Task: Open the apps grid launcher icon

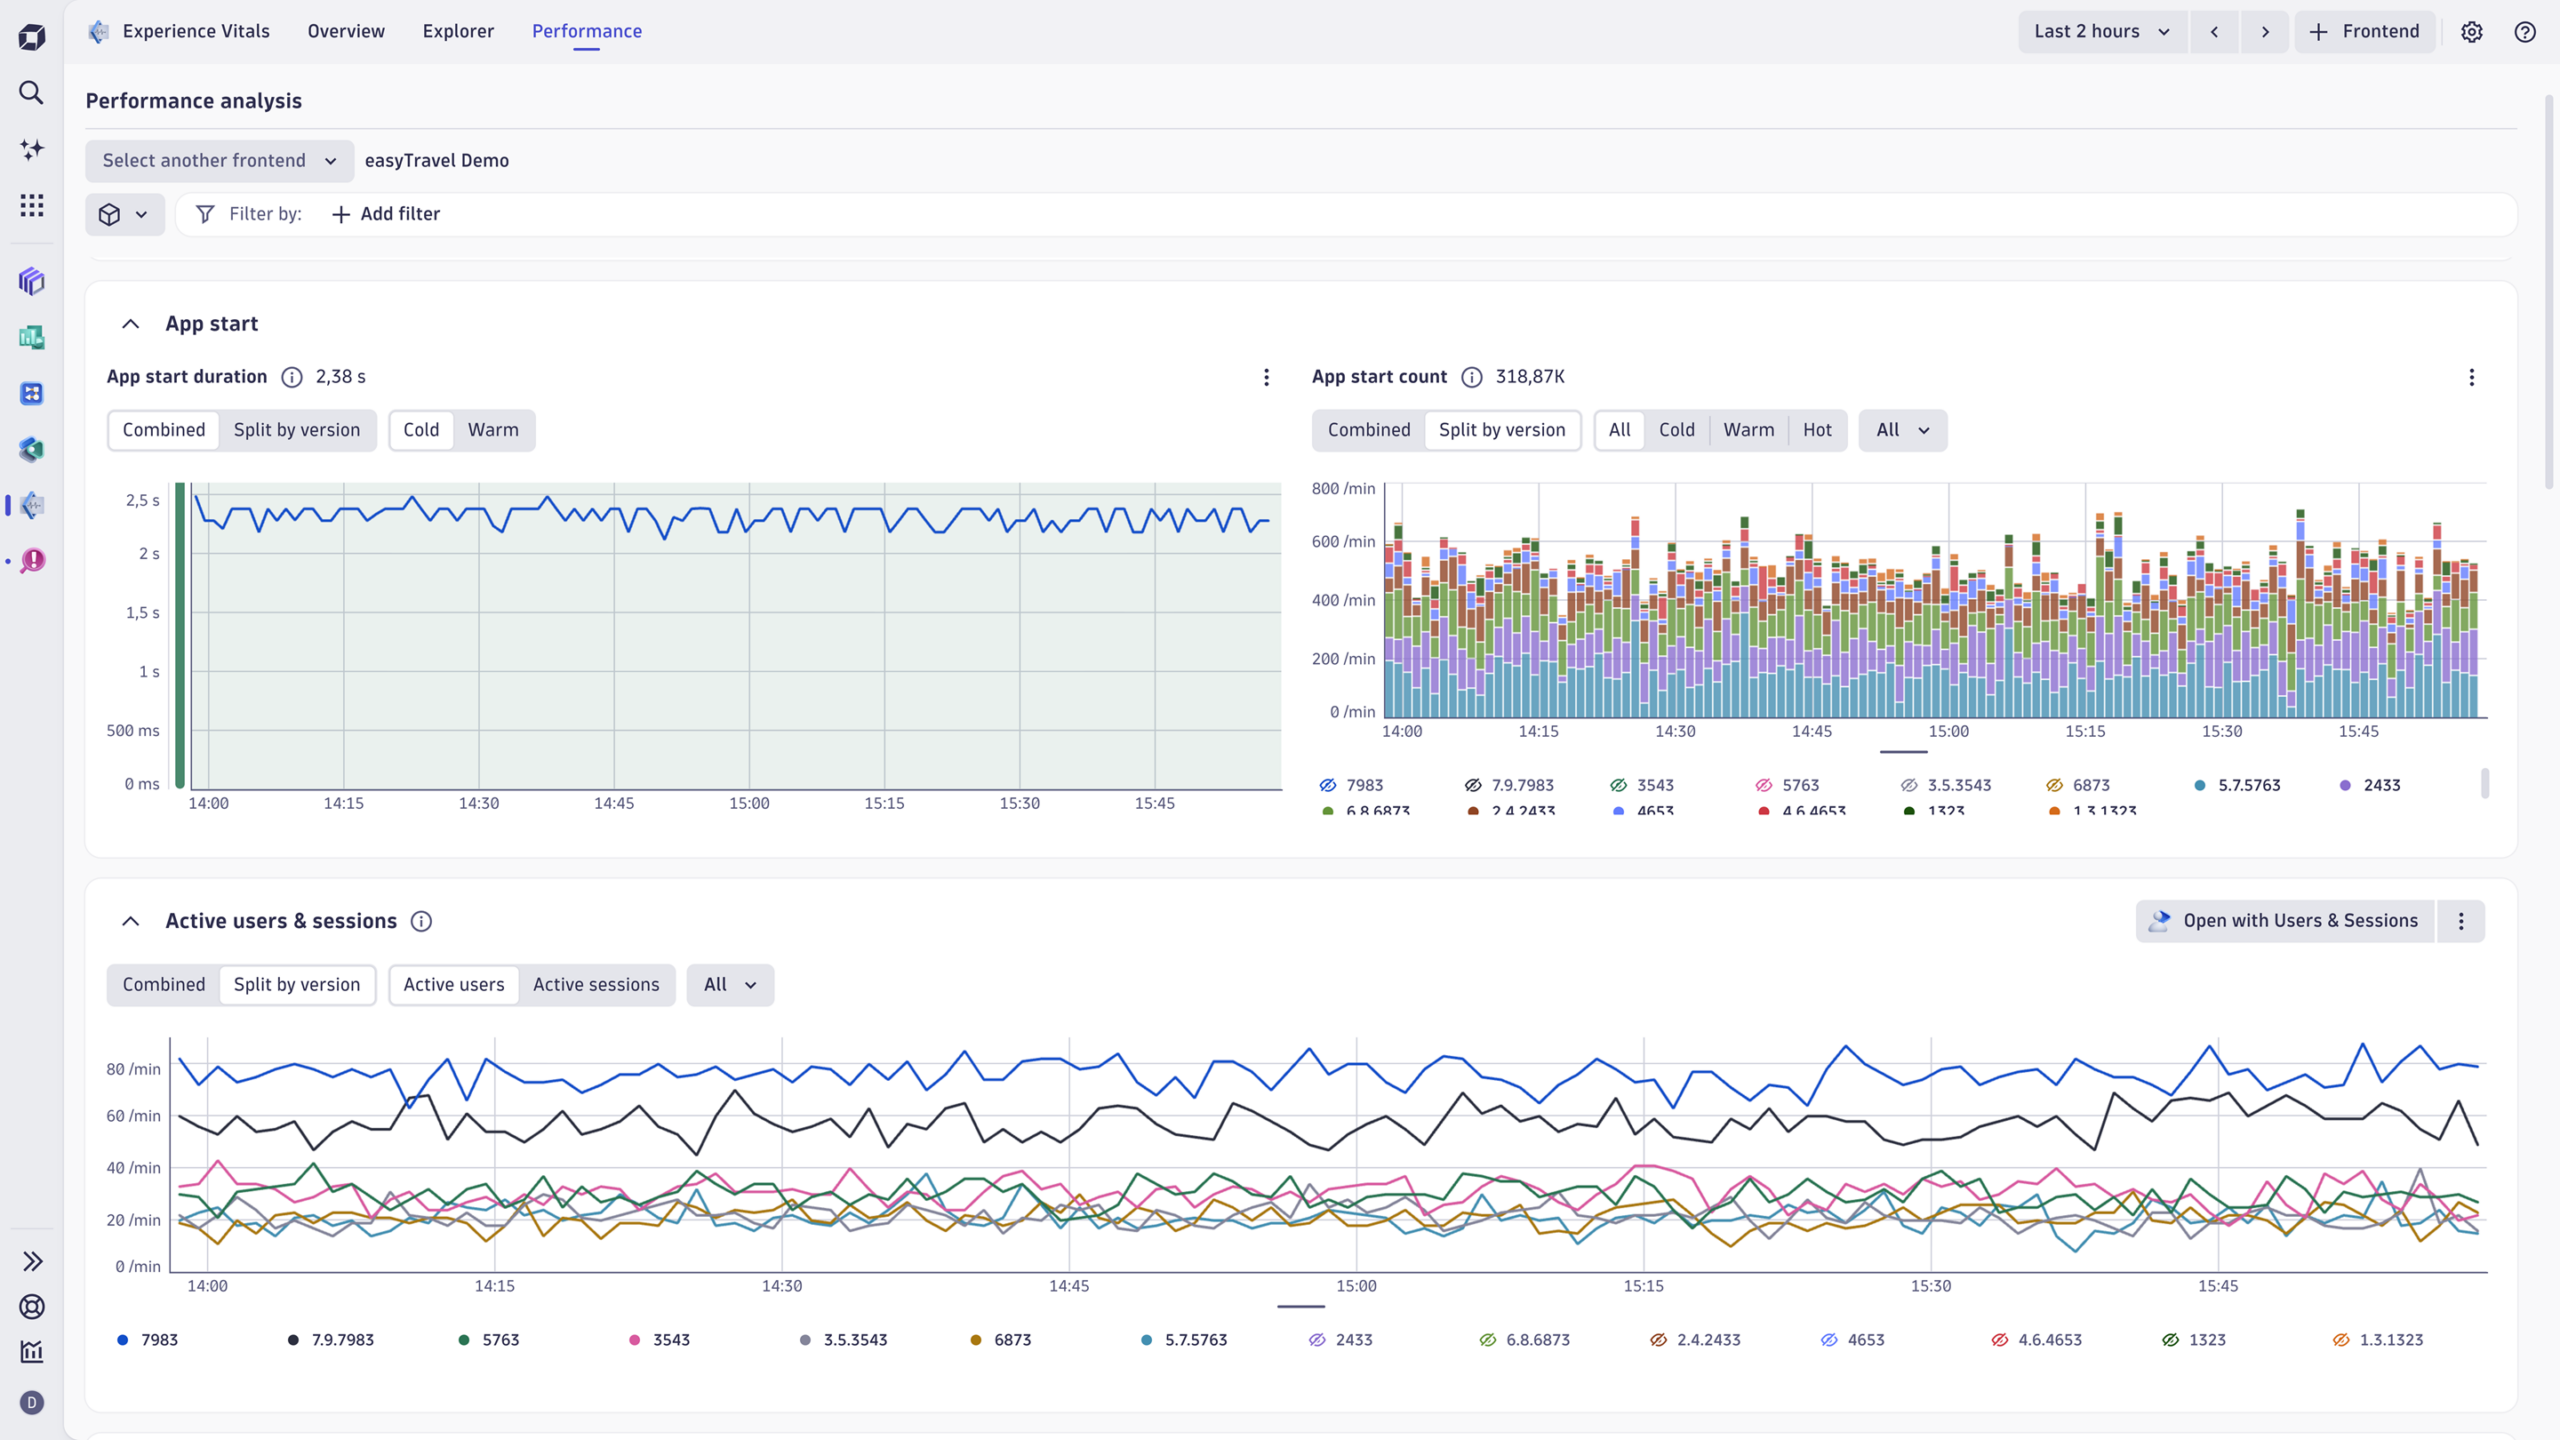Action: (x=31, y=206)
